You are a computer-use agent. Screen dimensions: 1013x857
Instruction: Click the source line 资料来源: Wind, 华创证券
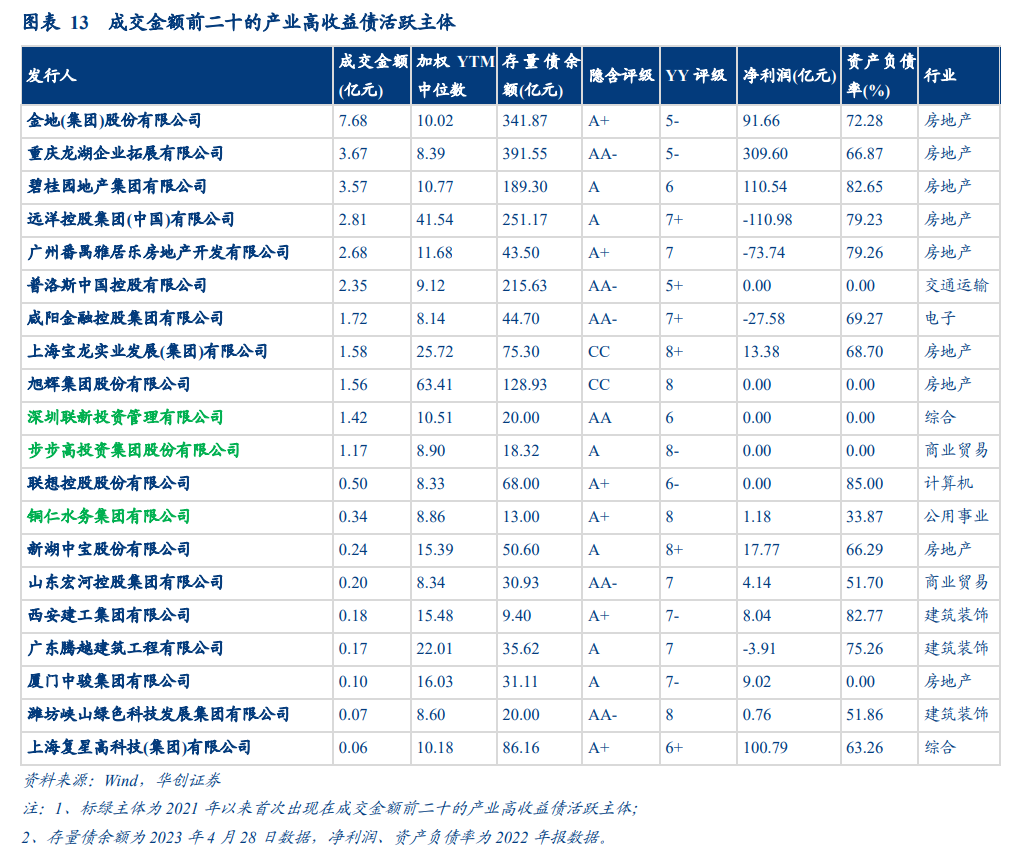[x=122, y=780]
